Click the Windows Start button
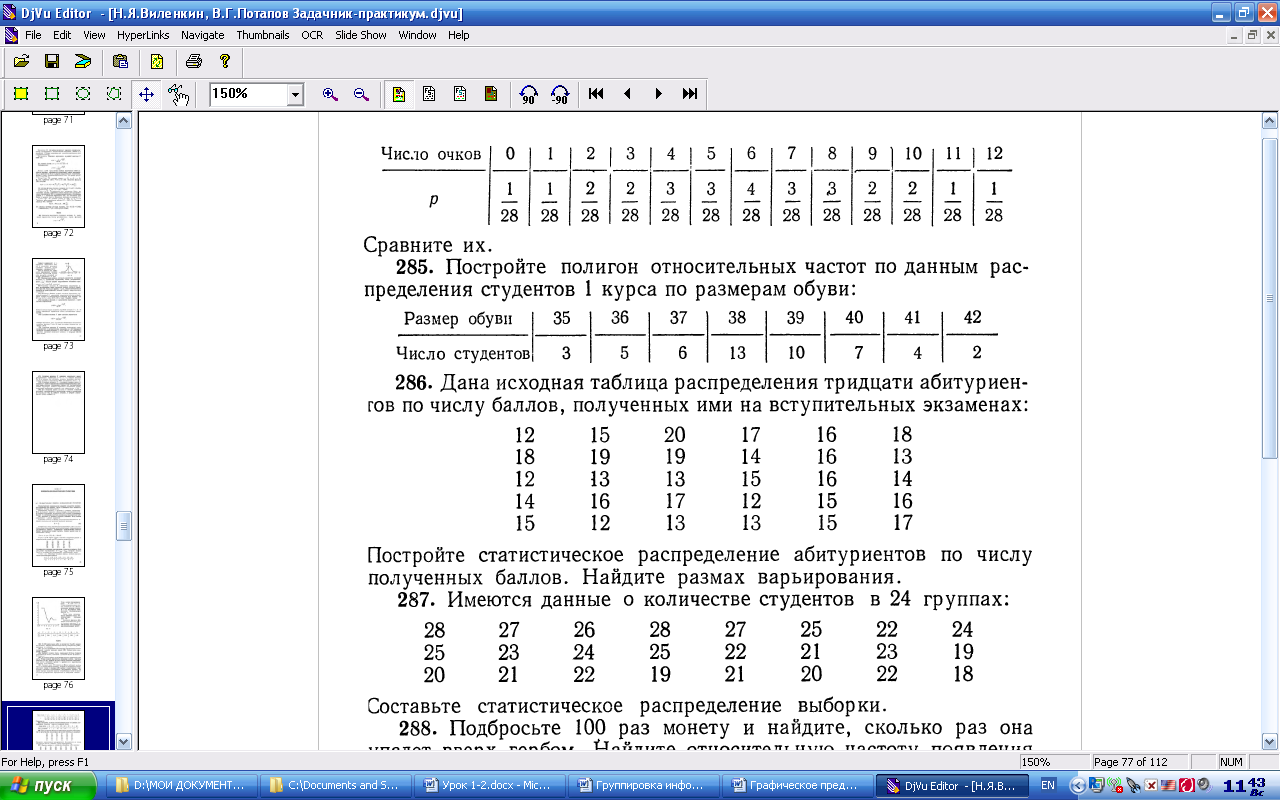1280x800 pixels. click(49, 786)
